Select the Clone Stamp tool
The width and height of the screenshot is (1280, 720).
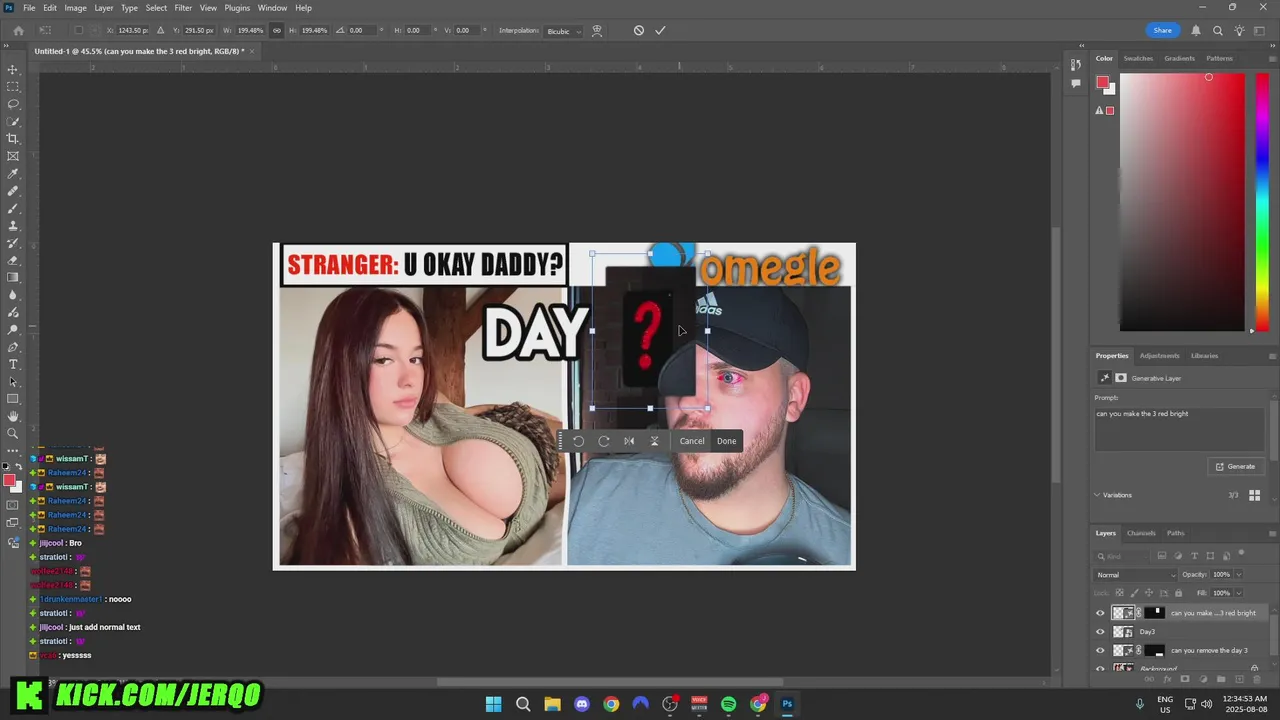[x=13, y=226]
